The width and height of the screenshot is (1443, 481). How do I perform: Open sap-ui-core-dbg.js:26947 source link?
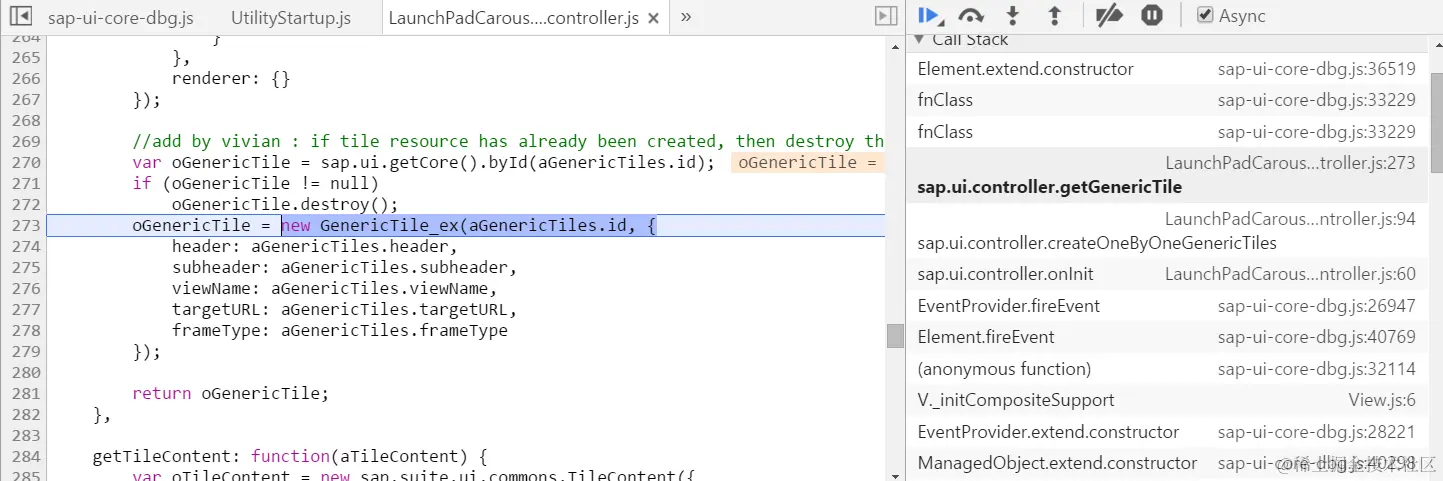1316,306
